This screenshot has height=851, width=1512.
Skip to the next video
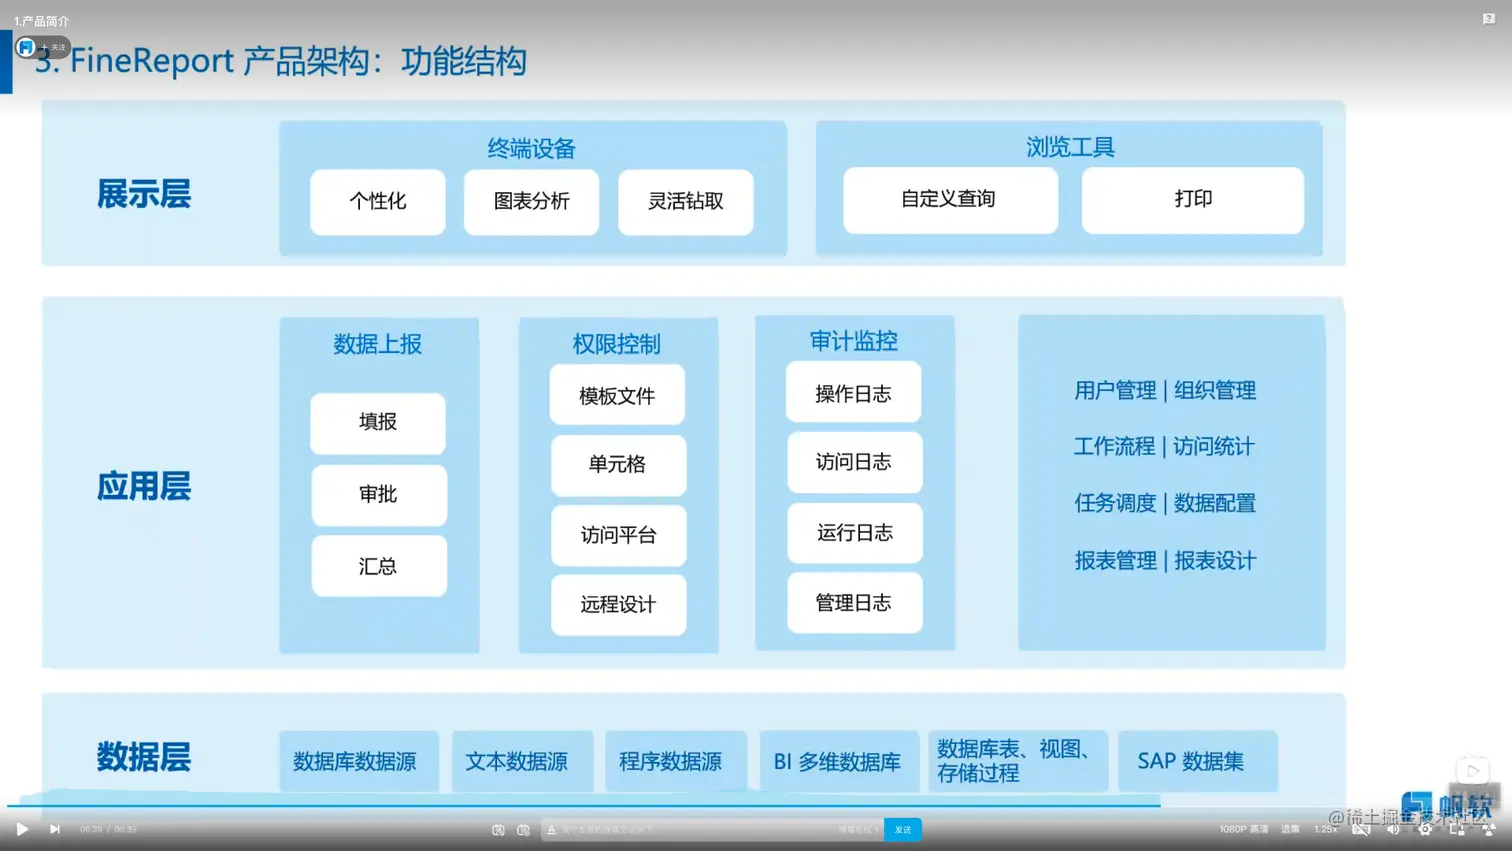[x=55, y=829]
